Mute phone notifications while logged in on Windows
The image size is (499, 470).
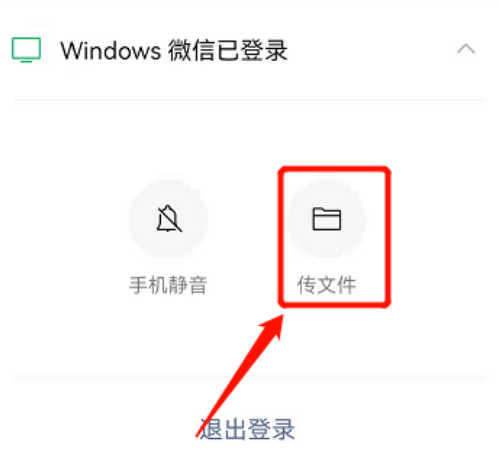[169, 219]
